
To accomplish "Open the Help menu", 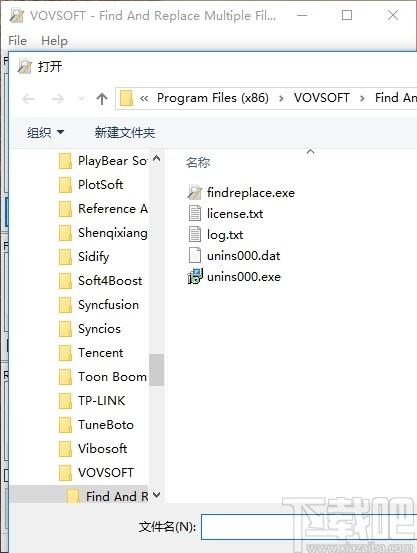I will click(x=54, y=41).
